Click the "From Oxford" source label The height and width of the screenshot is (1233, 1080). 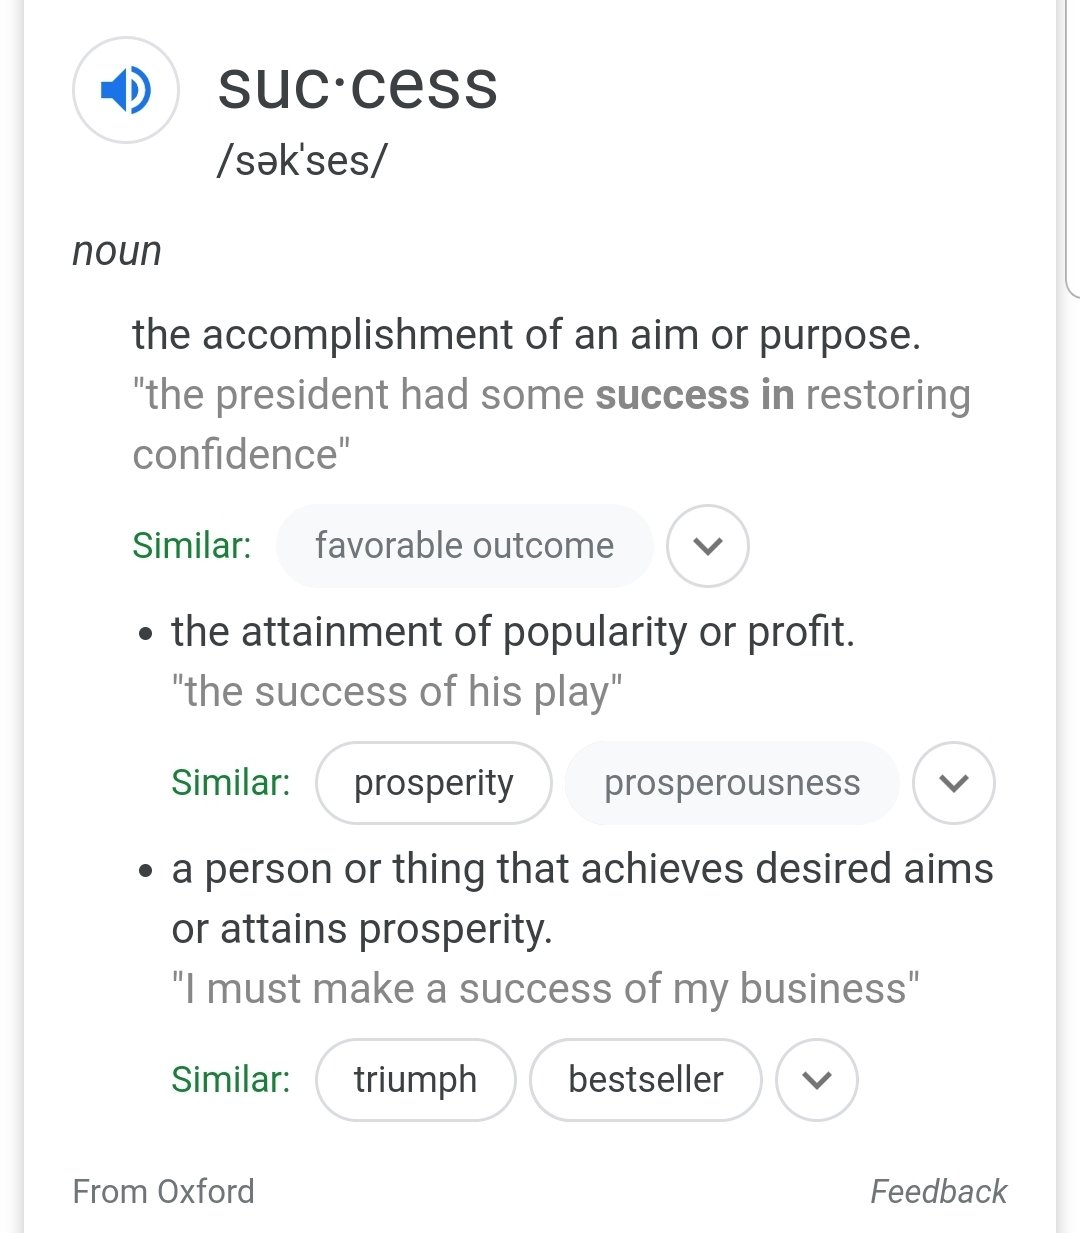coord(164,1191)
